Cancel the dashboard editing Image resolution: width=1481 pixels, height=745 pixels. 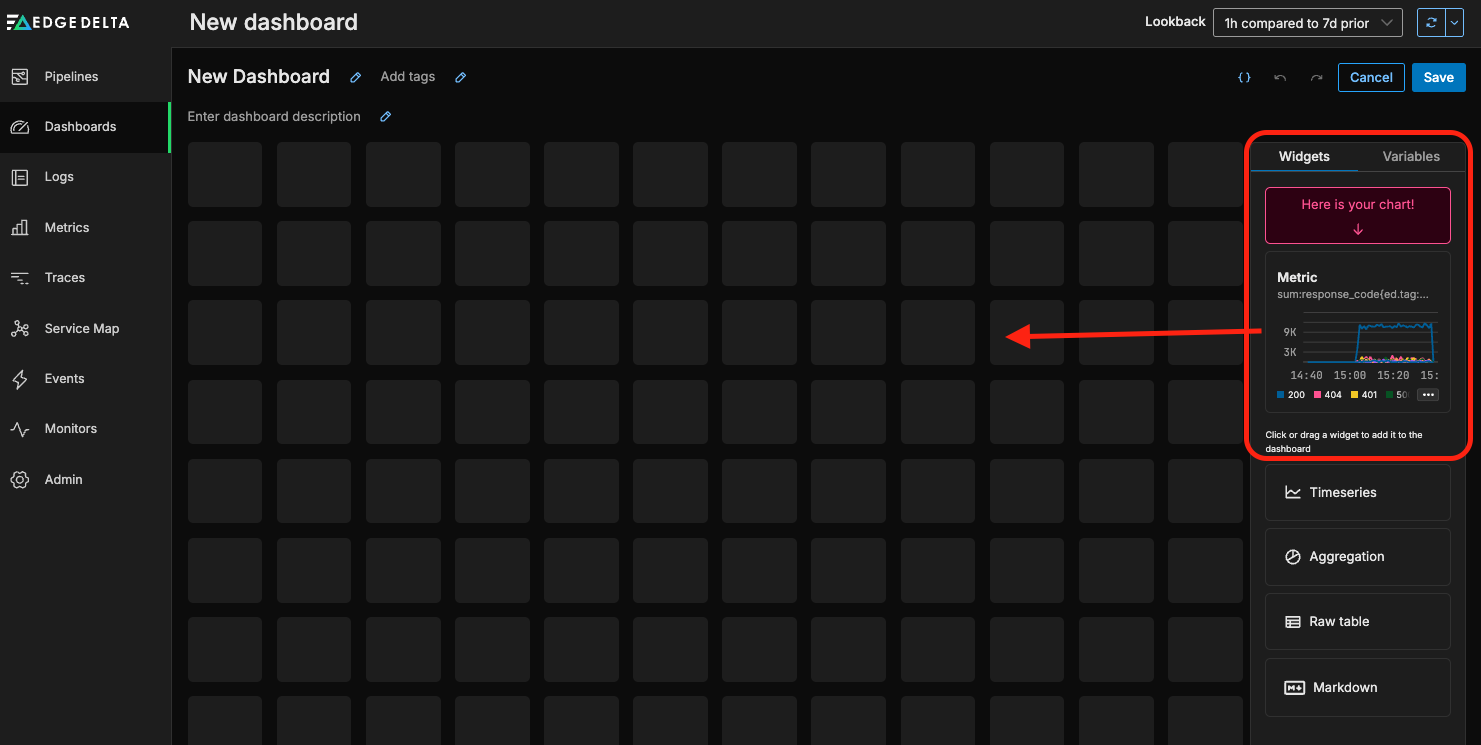(x=1370, y=78)
